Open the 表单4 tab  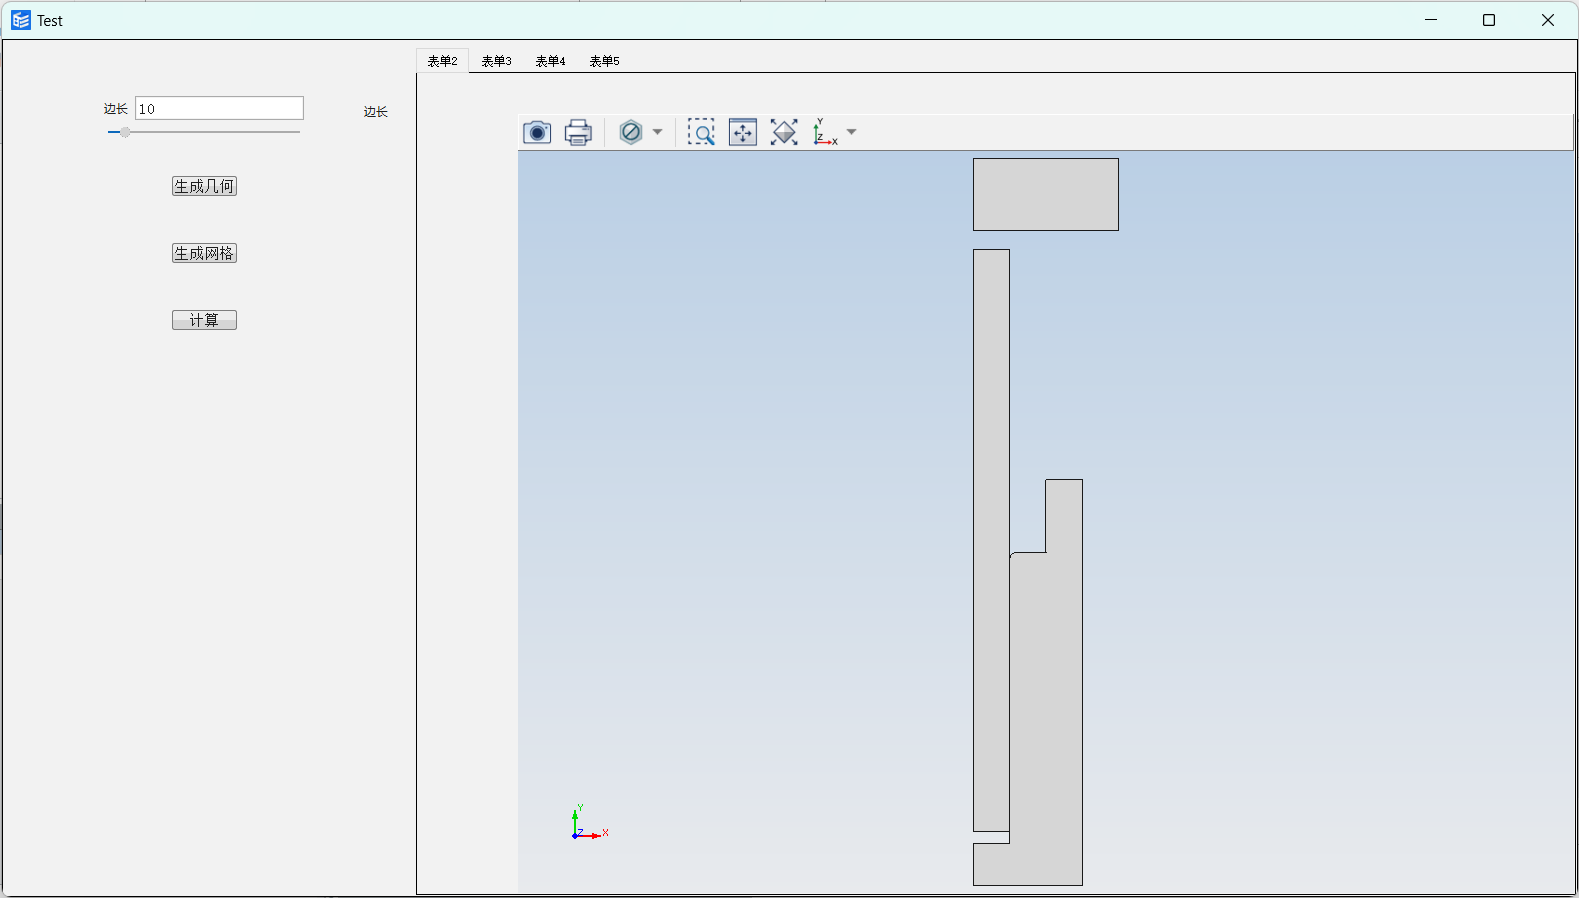[550, 61]
